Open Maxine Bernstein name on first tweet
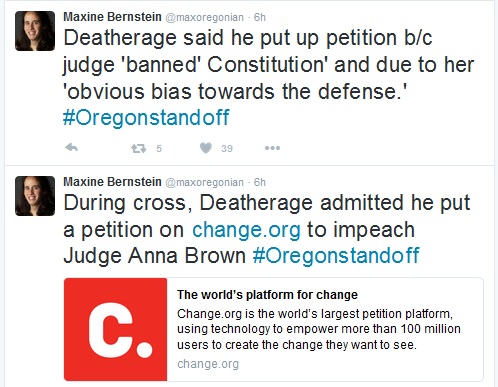Viewport: 498px width, 387px height. pos(112,17)
